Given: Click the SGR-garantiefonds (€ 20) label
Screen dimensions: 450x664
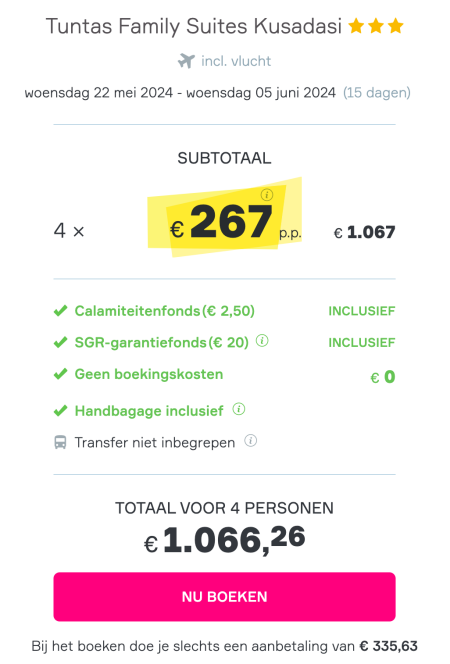Looking at the screenshot, I should (x=162, y=342).
